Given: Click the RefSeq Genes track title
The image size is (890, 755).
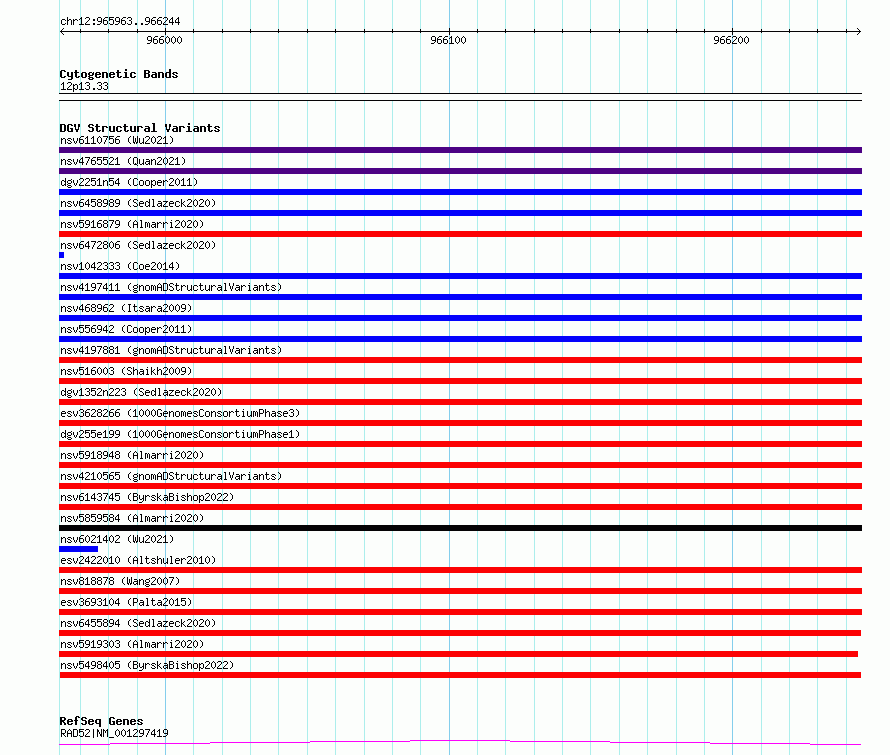Looking at the screenshot, I should point(101,721).
